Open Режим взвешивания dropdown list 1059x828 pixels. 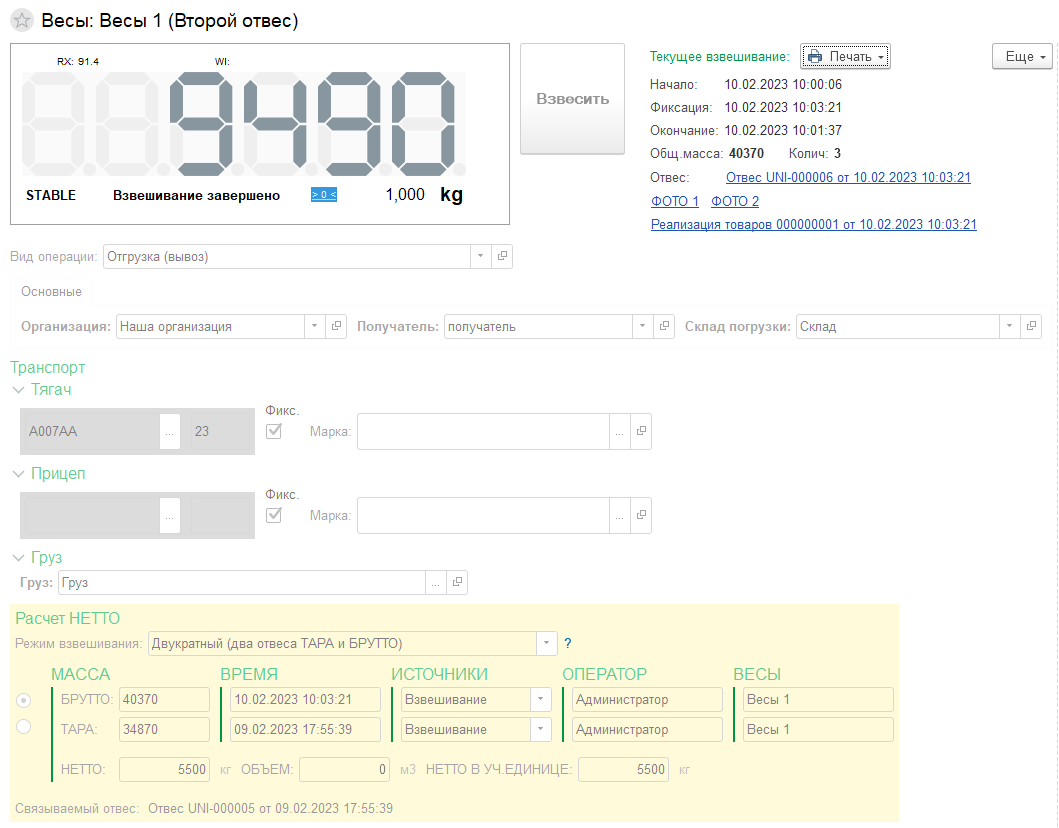[547, 643]
